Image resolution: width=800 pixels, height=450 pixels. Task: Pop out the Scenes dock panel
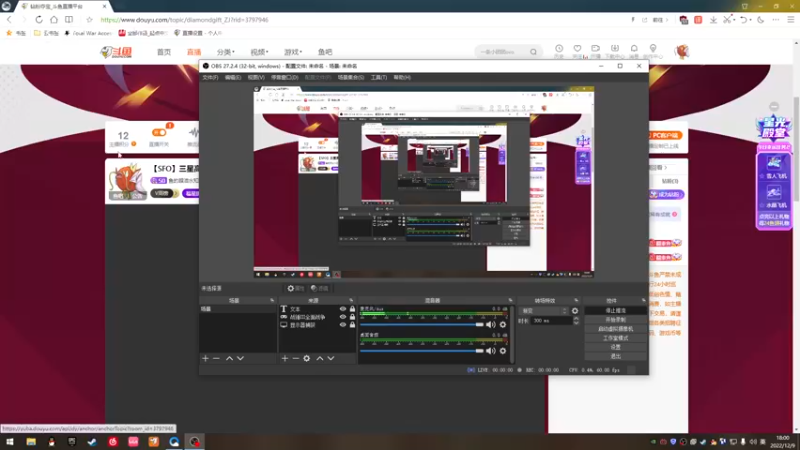coord(272,301)
